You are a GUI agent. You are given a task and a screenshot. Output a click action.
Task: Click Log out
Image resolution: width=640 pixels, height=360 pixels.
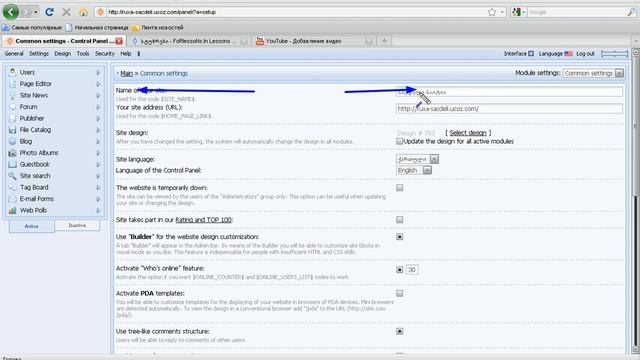coord(585,53)
